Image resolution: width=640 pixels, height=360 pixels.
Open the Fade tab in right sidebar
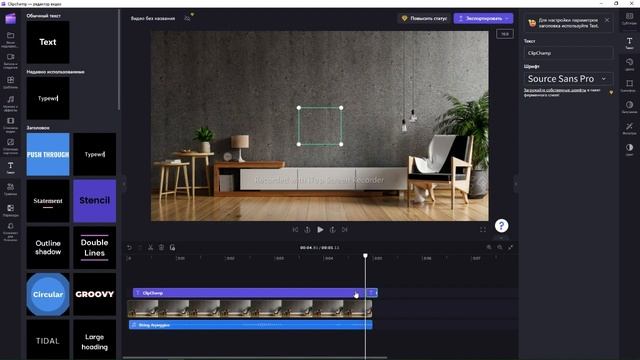click(629, 107)
